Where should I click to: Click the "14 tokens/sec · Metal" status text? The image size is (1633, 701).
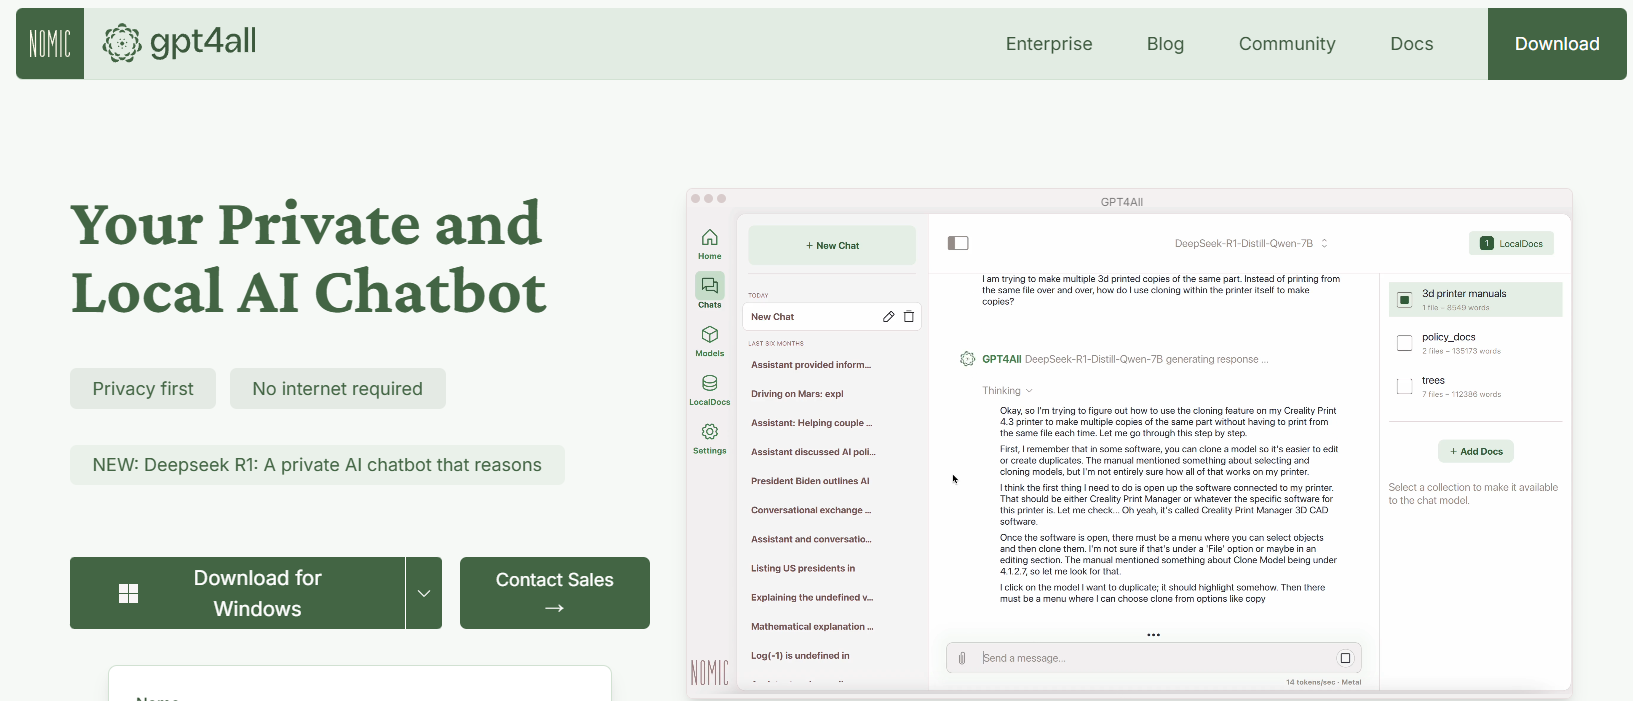click(1323, 682)
